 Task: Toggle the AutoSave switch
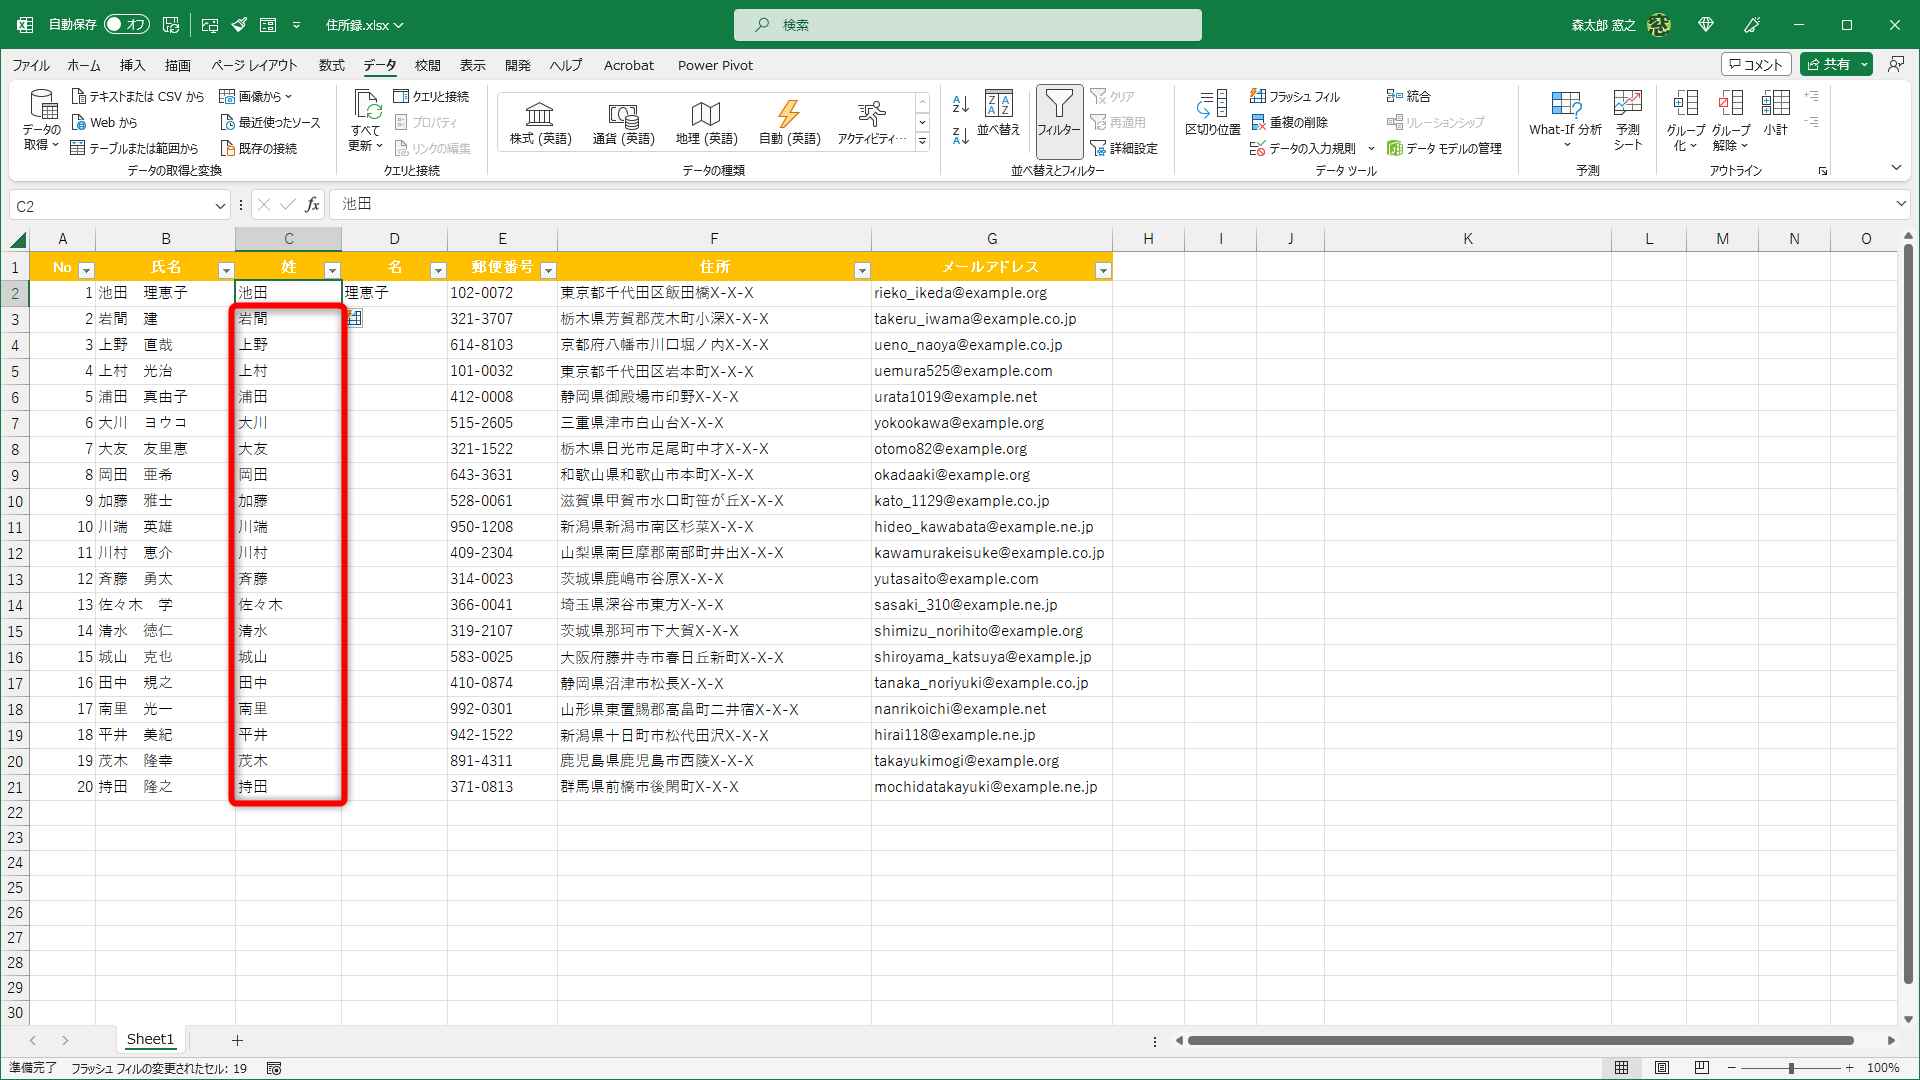click(127, 24)
